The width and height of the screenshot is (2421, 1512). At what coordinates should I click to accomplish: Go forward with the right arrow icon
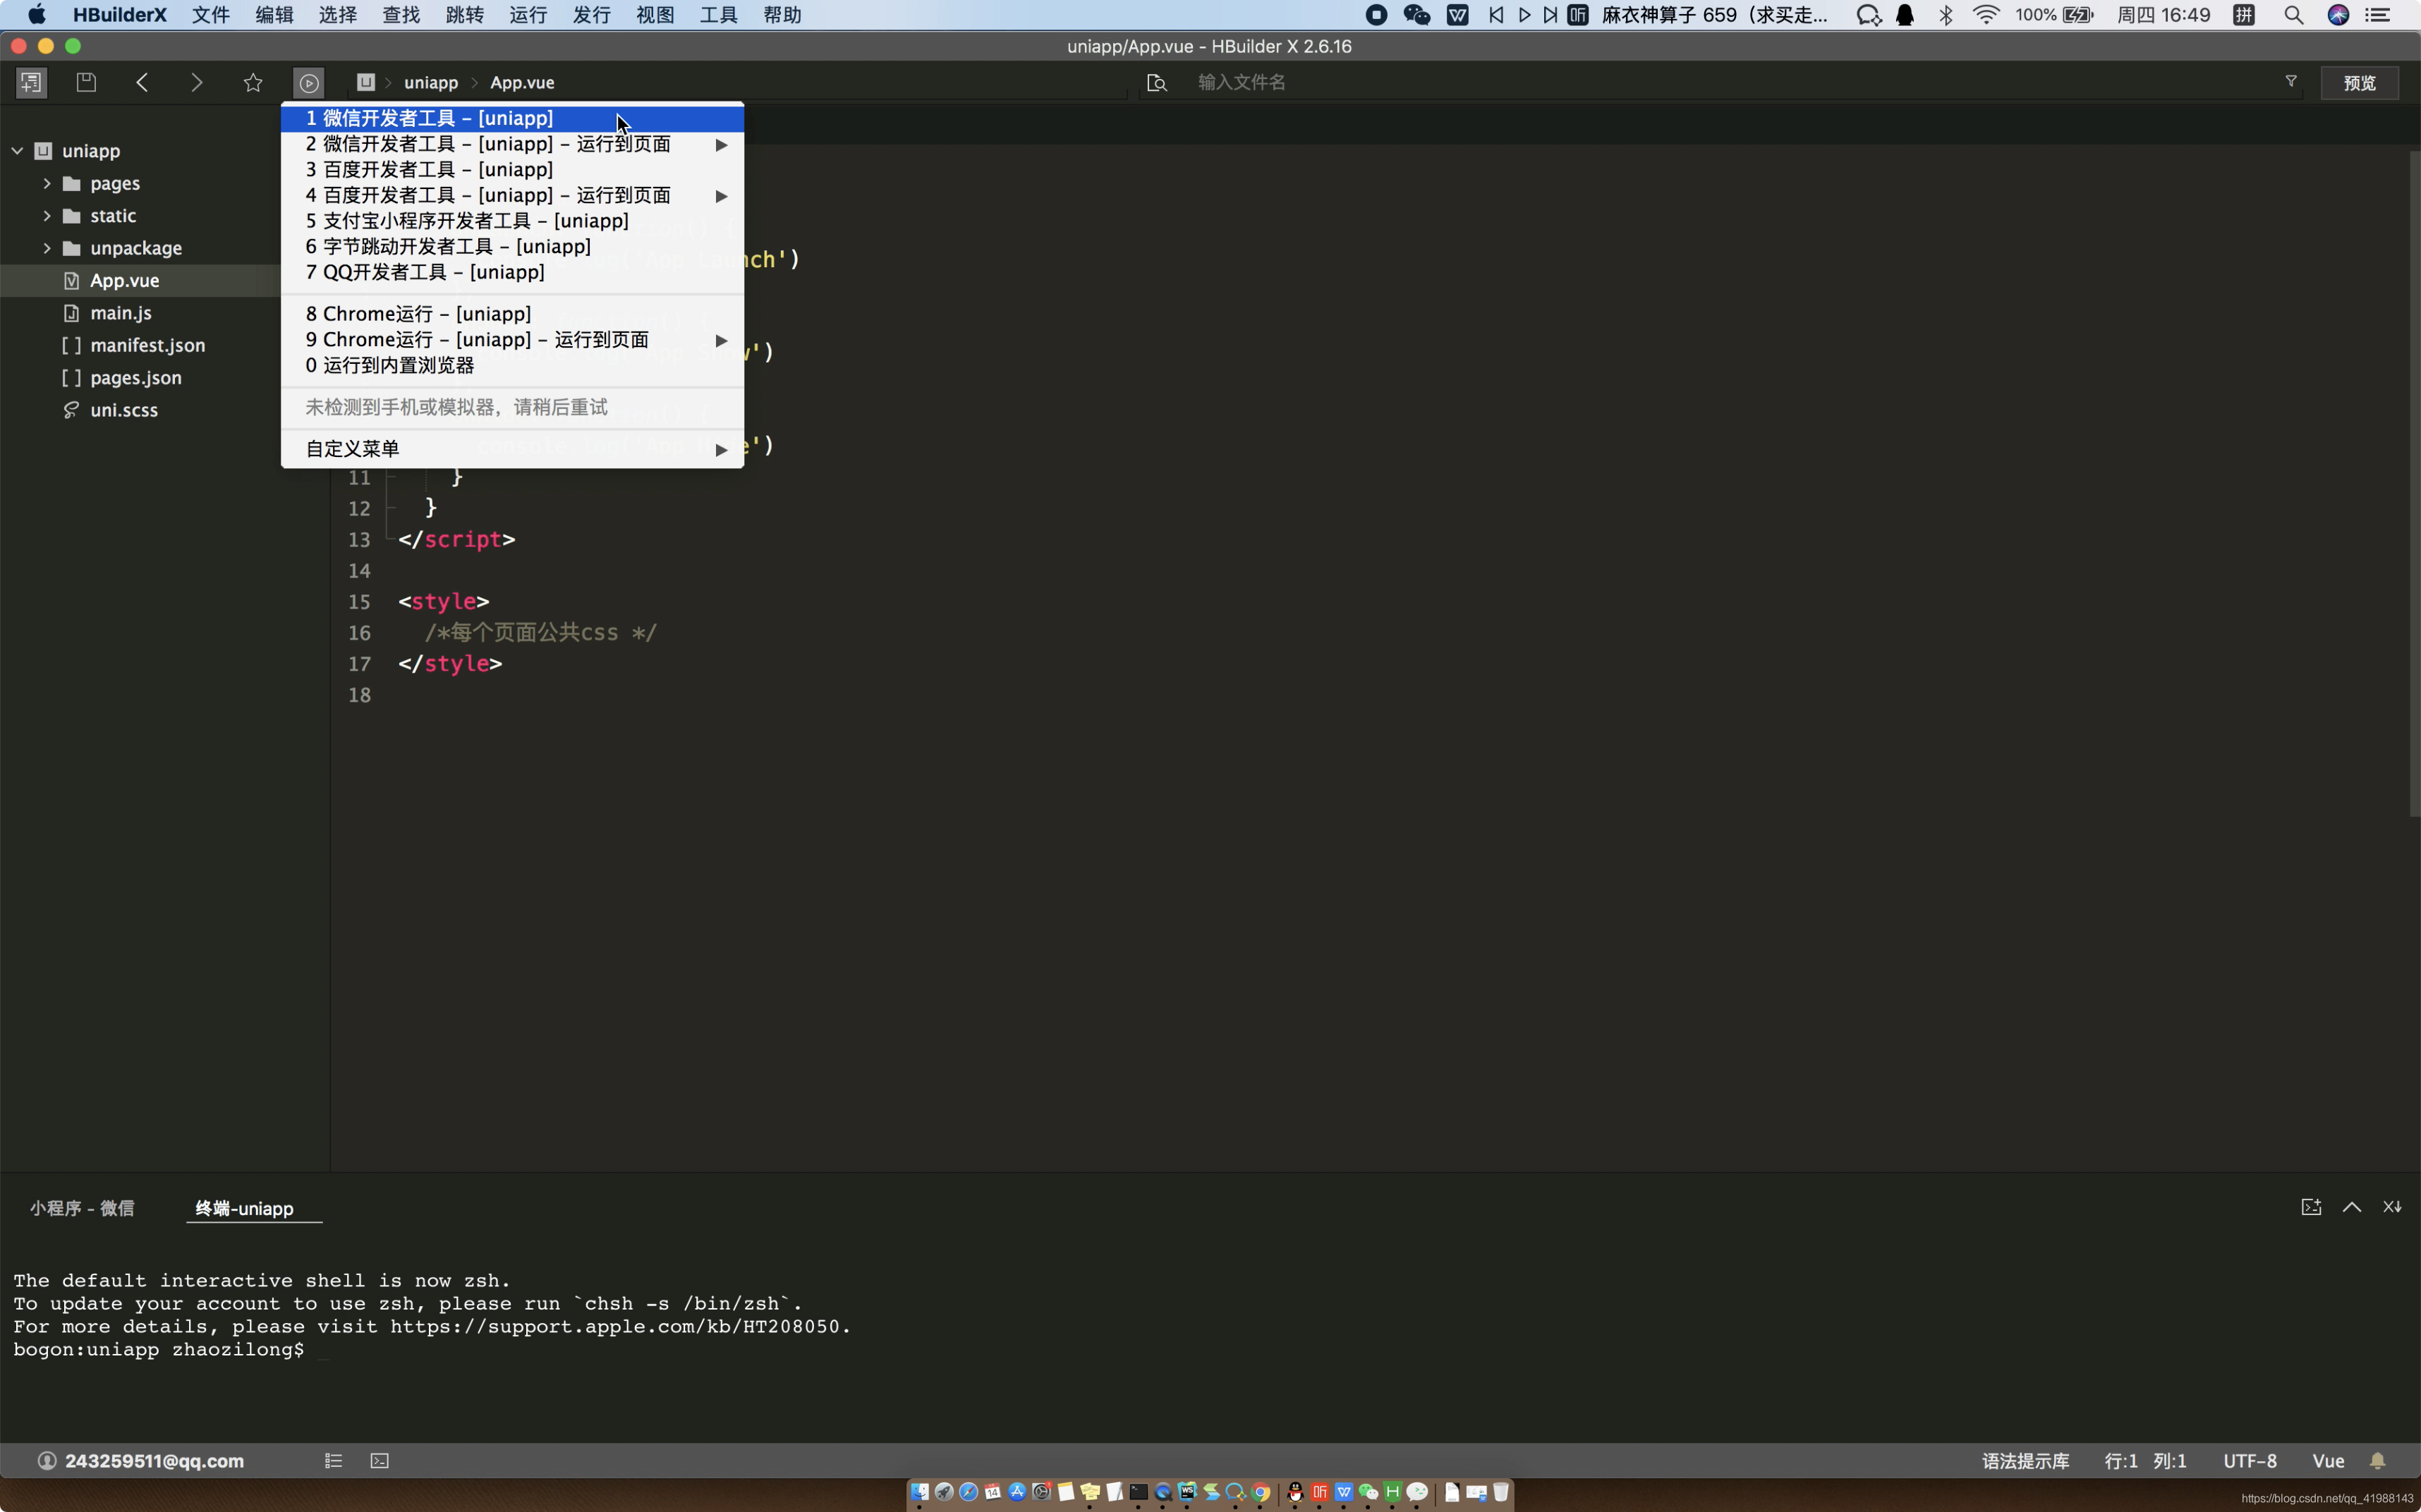(x=197, y=83)
